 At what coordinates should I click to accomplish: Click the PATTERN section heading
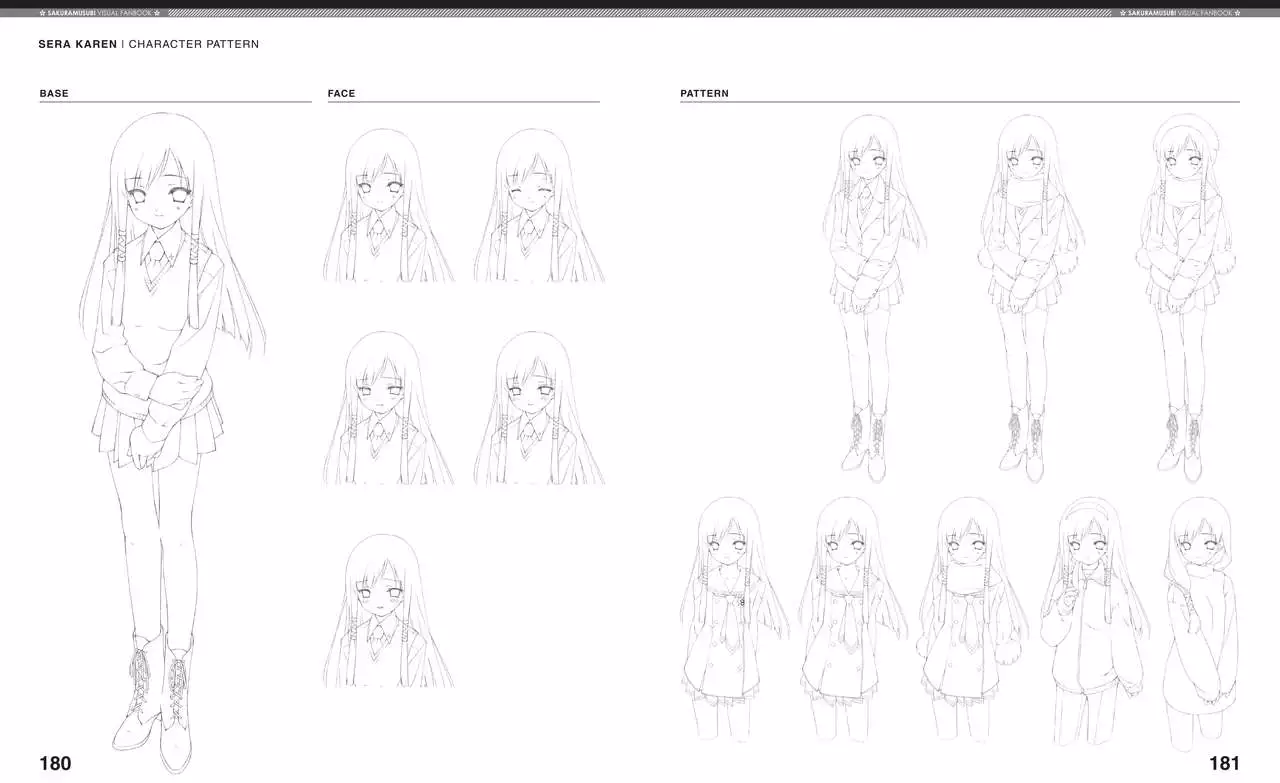click(704, 94)
